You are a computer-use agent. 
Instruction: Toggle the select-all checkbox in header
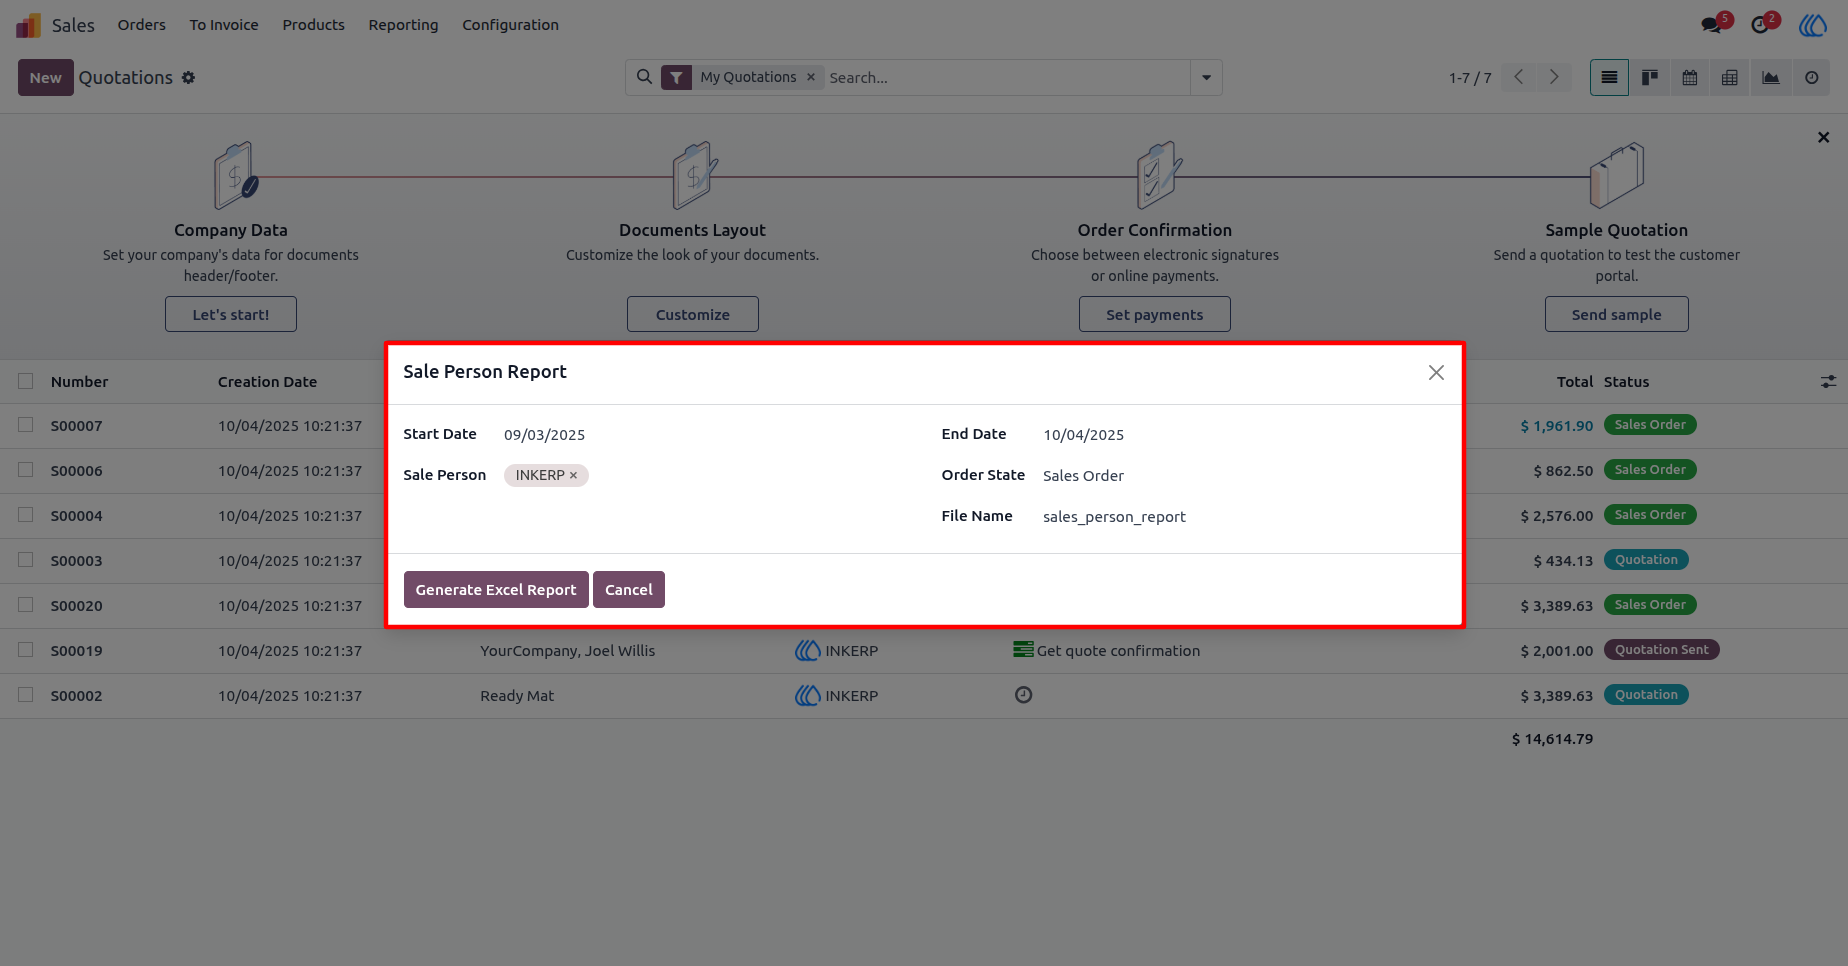pos(26,381)
